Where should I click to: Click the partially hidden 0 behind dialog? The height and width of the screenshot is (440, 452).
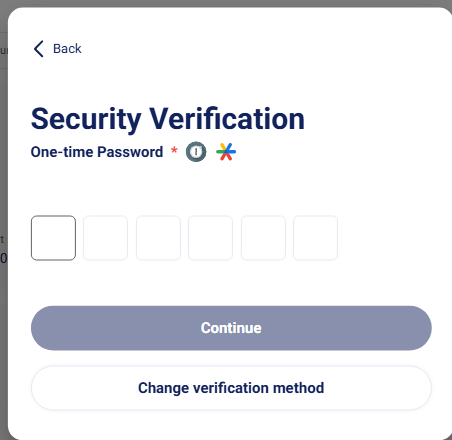point(3,258)
